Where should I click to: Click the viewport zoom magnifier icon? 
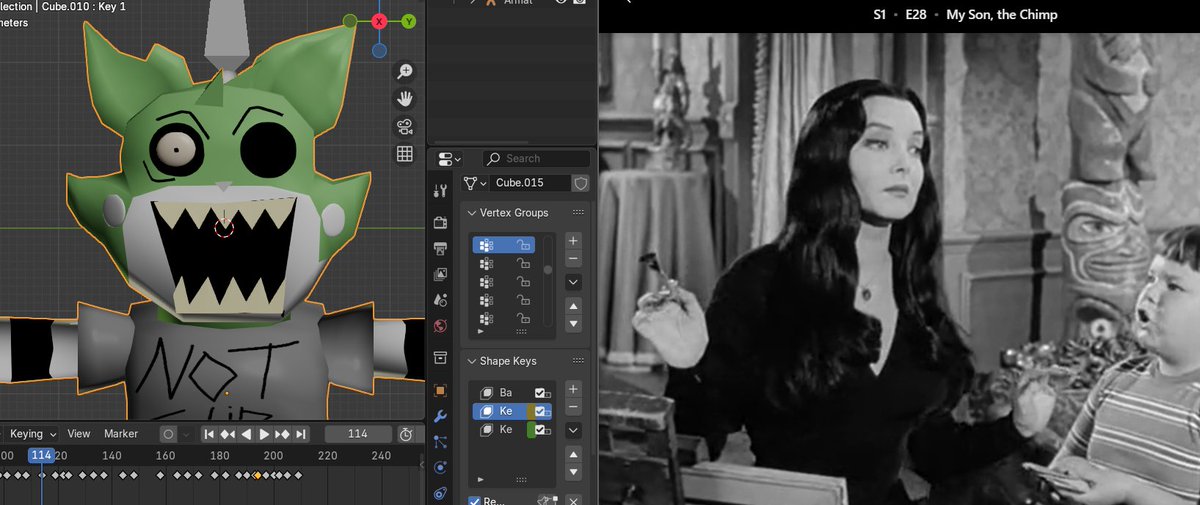405,72
